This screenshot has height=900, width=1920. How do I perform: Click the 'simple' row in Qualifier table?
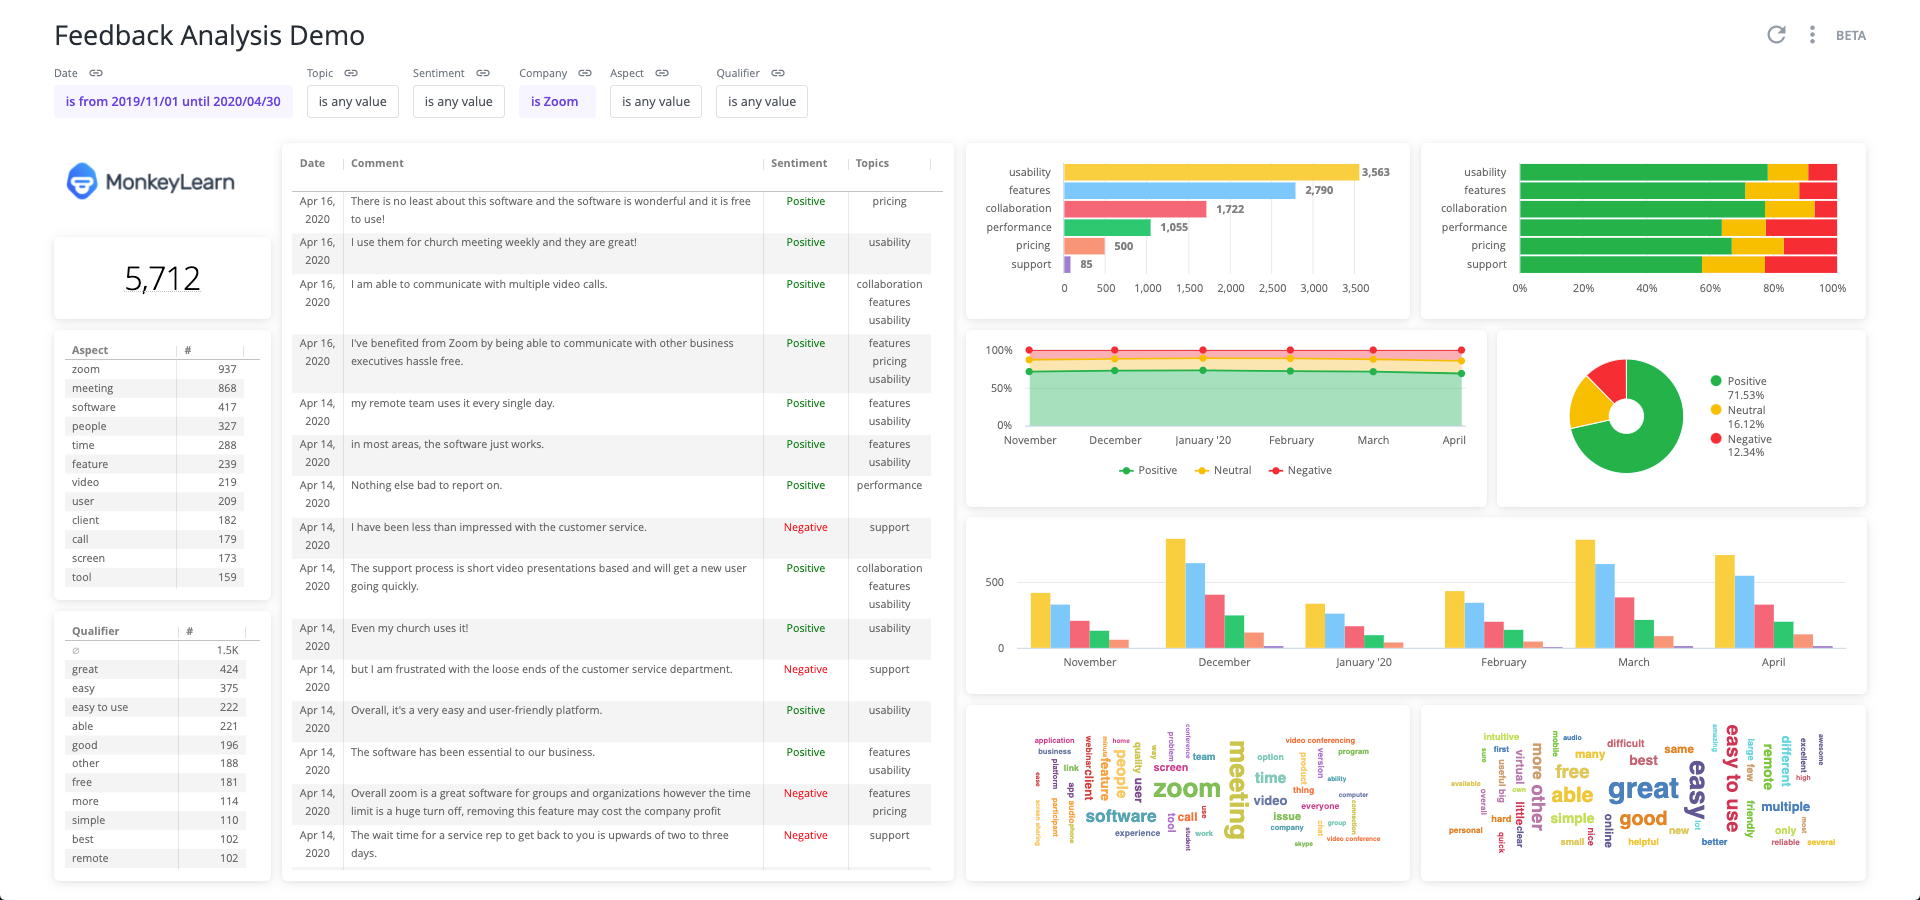click(155, 820)
